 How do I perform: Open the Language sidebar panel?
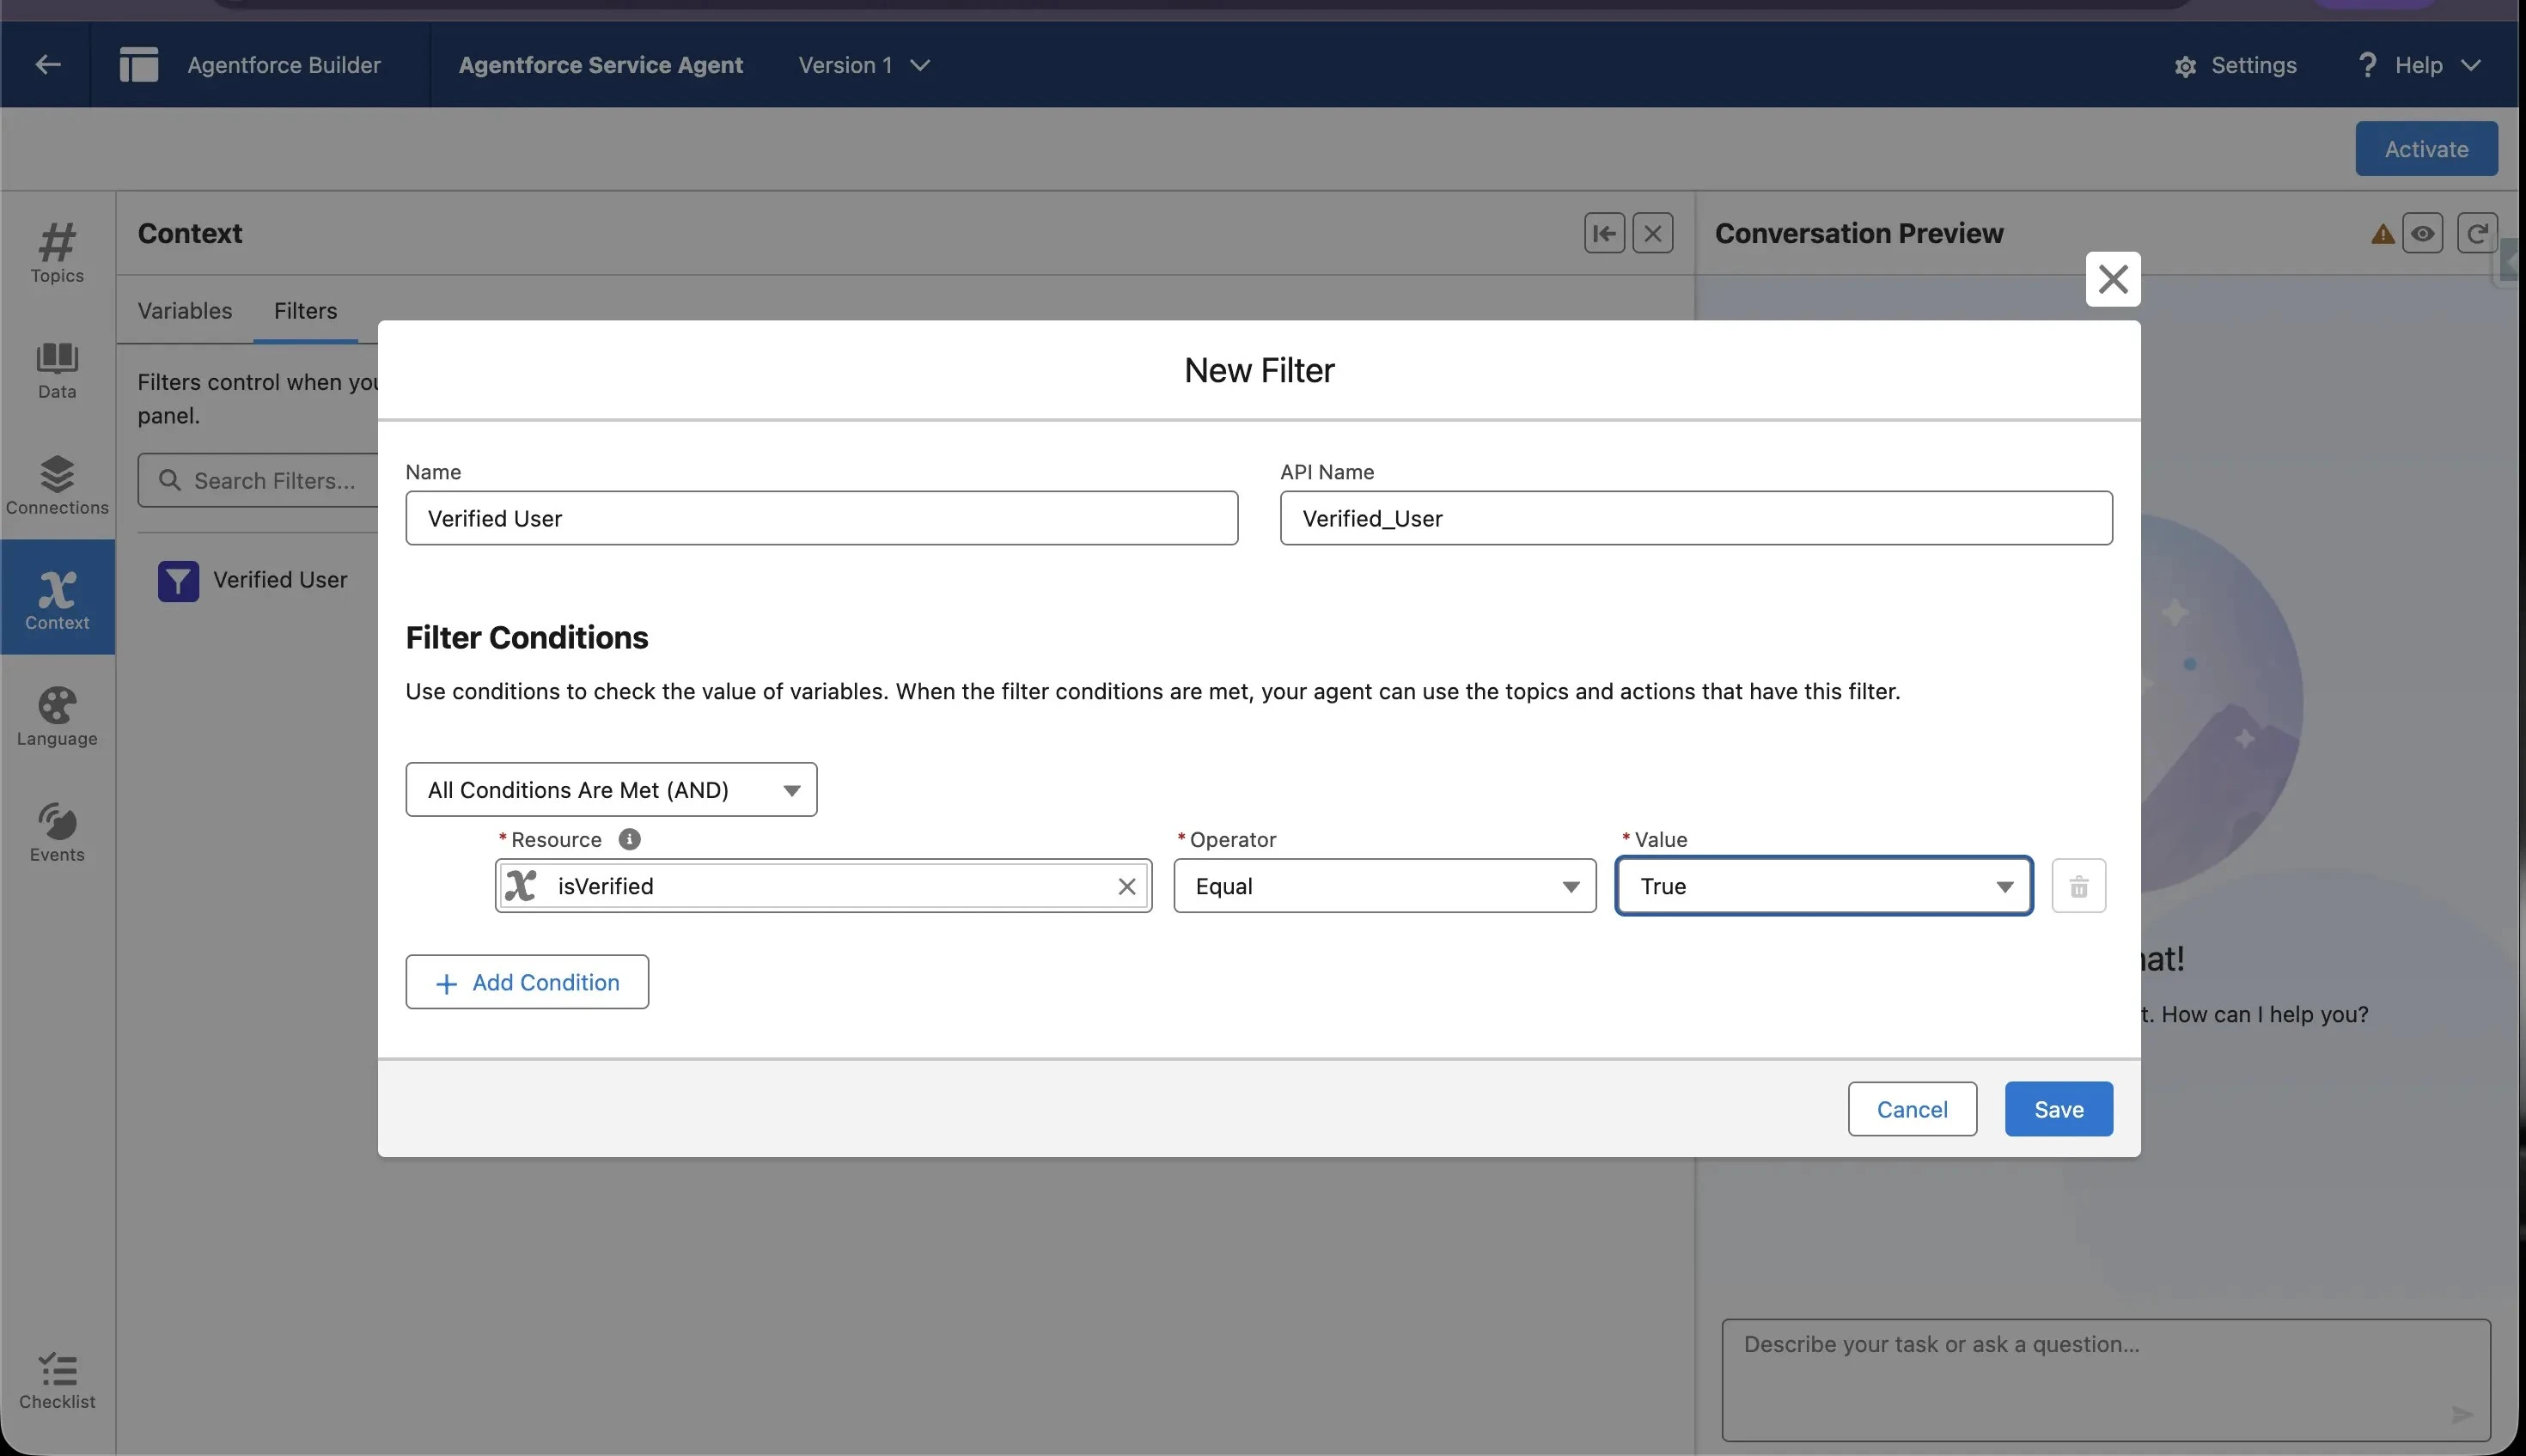click(57, 716)
